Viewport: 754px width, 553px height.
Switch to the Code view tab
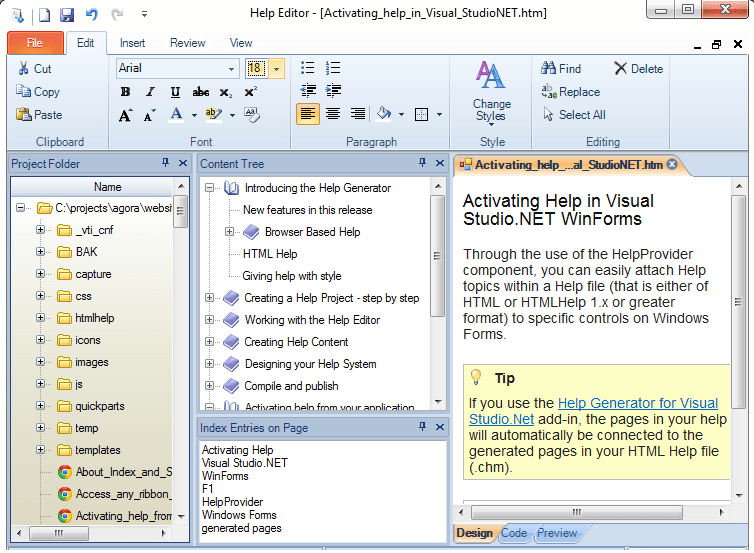coord(514,533)
